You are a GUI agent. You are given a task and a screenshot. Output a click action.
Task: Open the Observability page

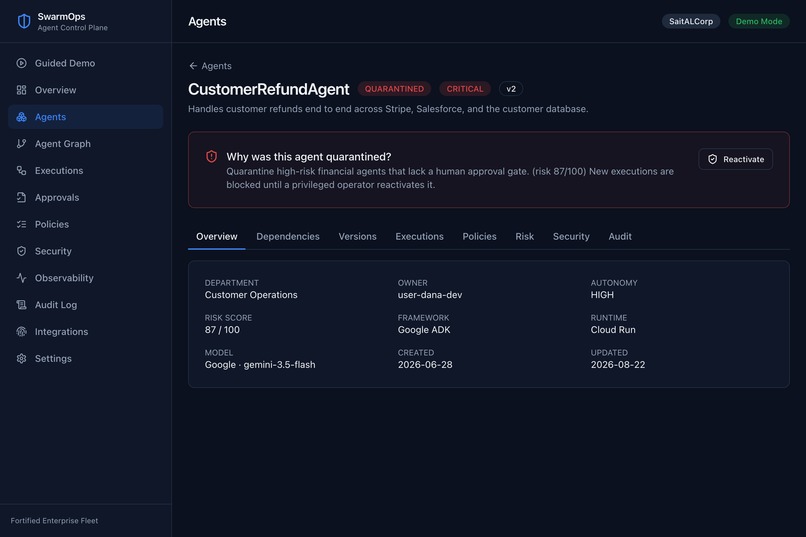85,278
